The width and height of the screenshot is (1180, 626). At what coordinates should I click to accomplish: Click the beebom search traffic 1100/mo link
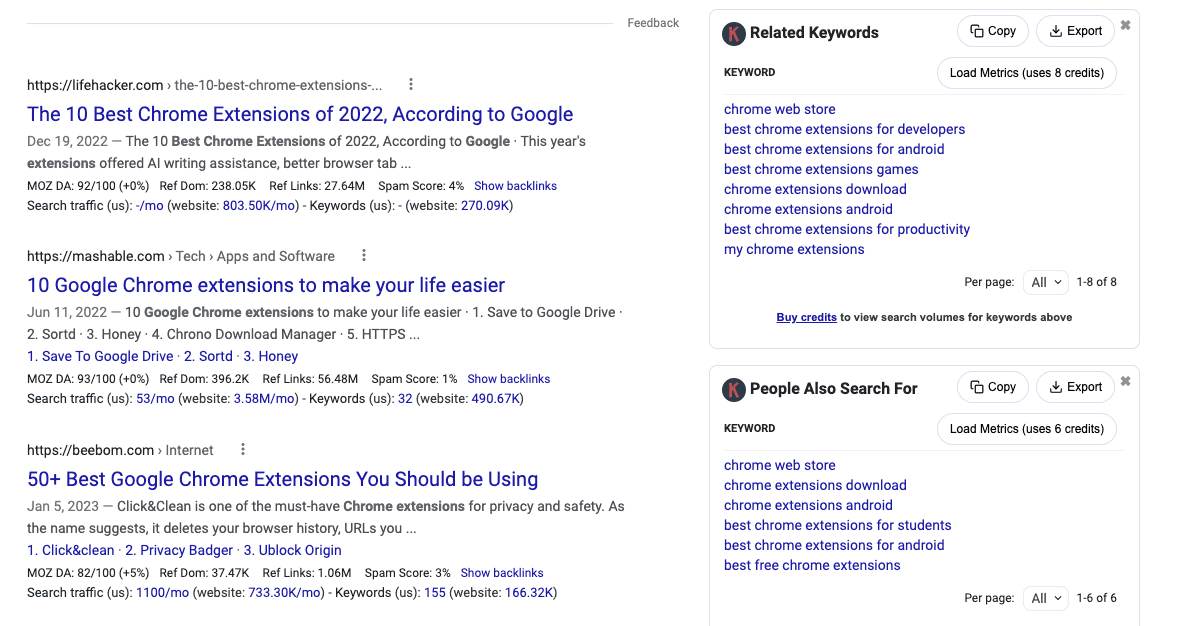pos(163,593)
